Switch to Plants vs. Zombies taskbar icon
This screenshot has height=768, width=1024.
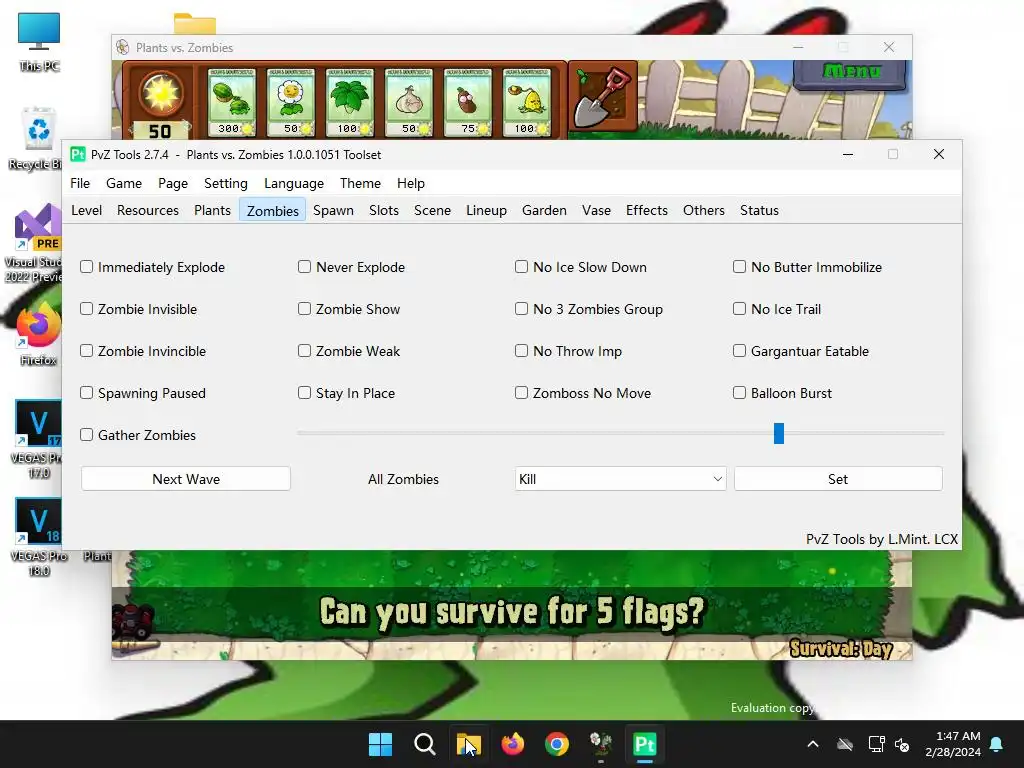coord(601,744)
